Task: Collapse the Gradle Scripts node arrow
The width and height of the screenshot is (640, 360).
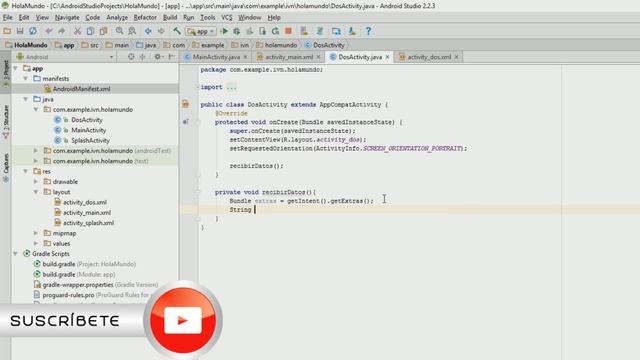Action: 16,253
